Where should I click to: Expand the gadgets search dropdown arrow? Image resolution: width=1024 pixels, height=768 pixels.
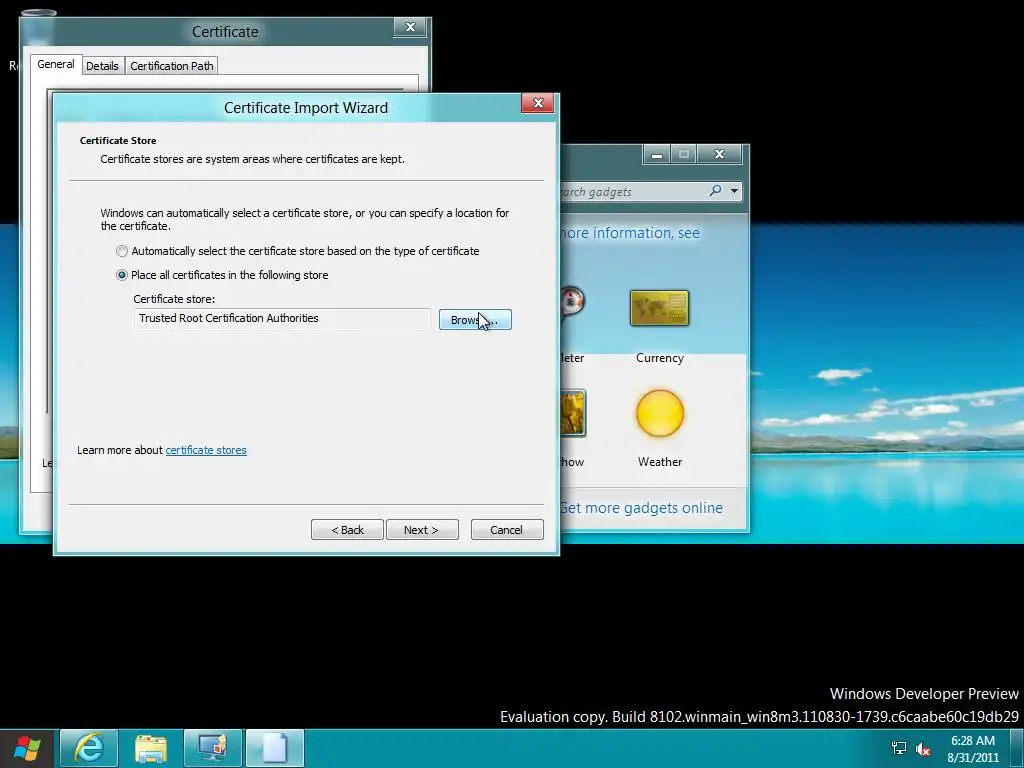click(x=735, y=191)
